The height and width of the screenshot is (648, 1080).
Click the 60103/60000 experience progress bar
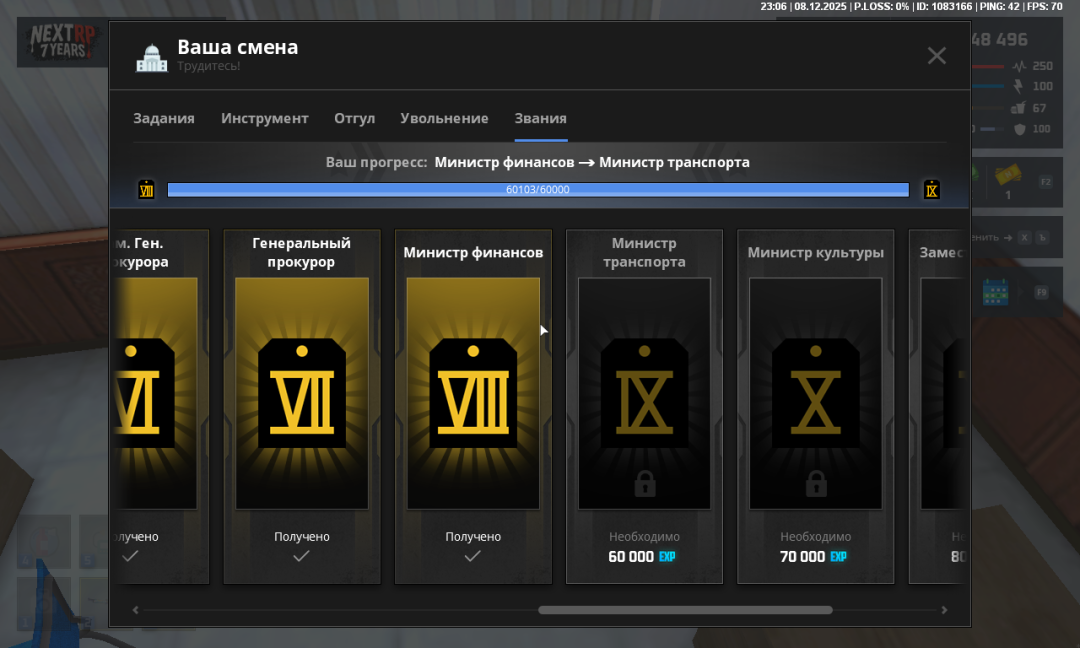point(538,189)
